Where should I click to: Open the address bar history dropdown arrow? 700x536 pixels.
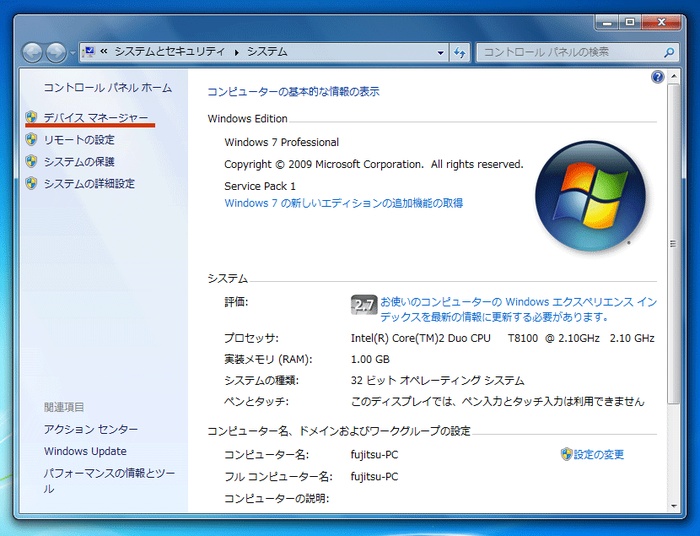click(441, 52)
